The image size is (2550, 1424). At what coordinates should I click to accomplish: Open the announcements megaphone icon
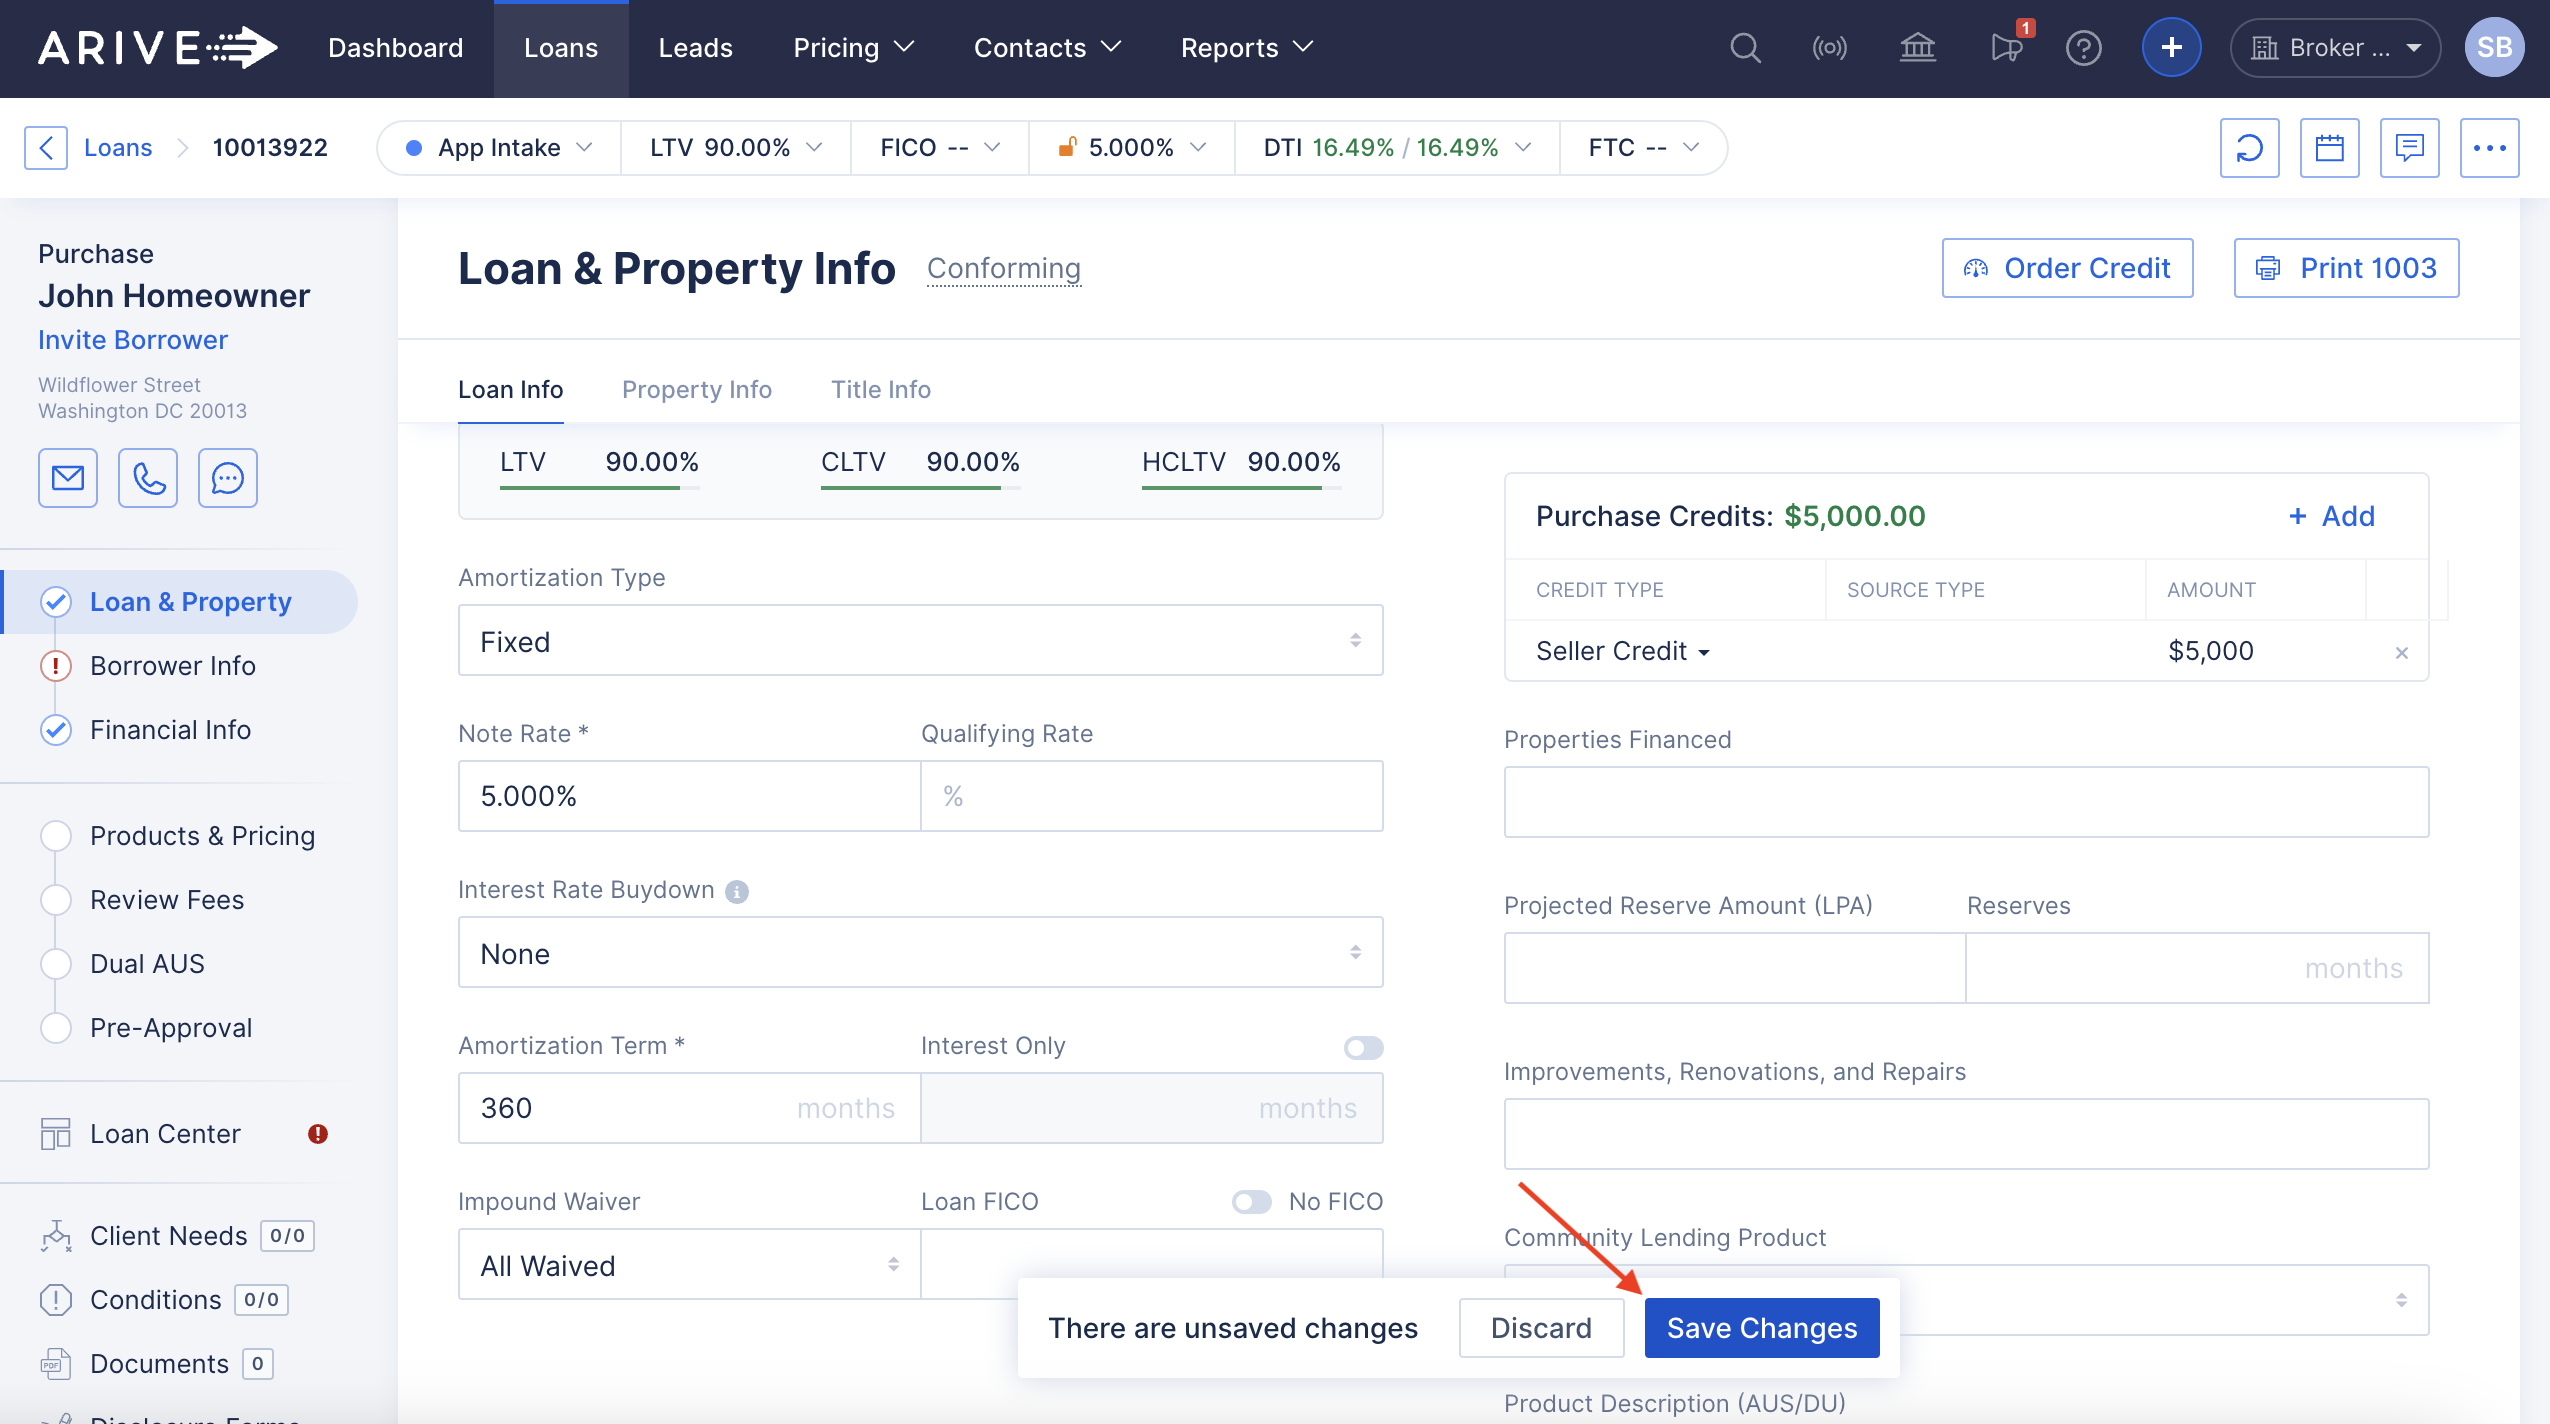pos(2006,48)
